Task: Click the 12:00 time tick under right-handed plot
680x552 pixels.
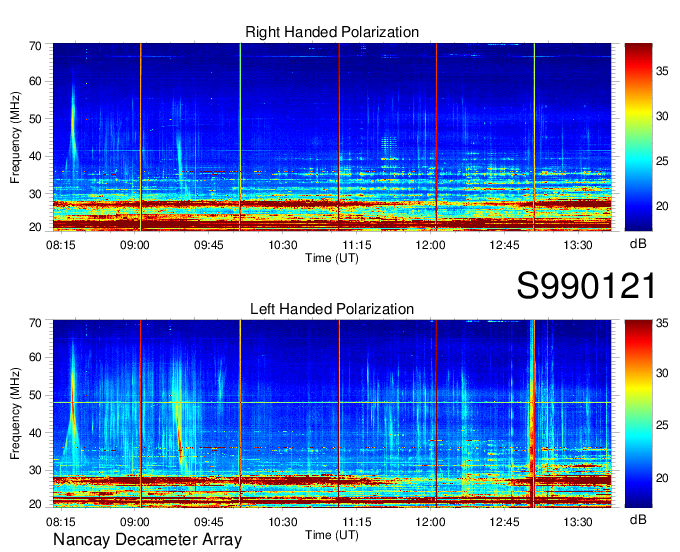Action: pyautogui.click(x=430, y=245)
